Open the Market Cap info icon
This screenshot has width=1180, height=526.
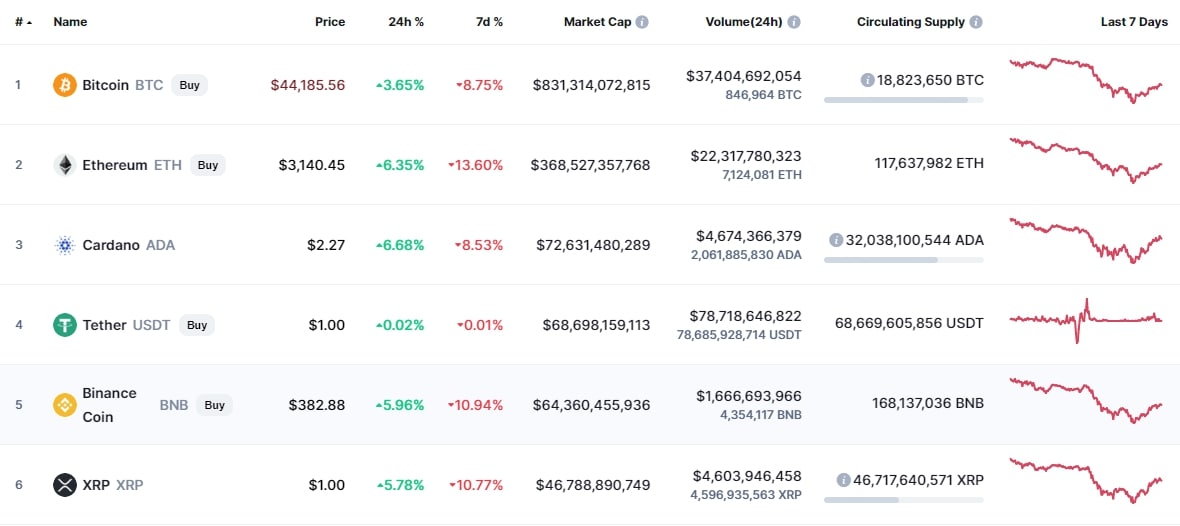(x=642, y=22)
